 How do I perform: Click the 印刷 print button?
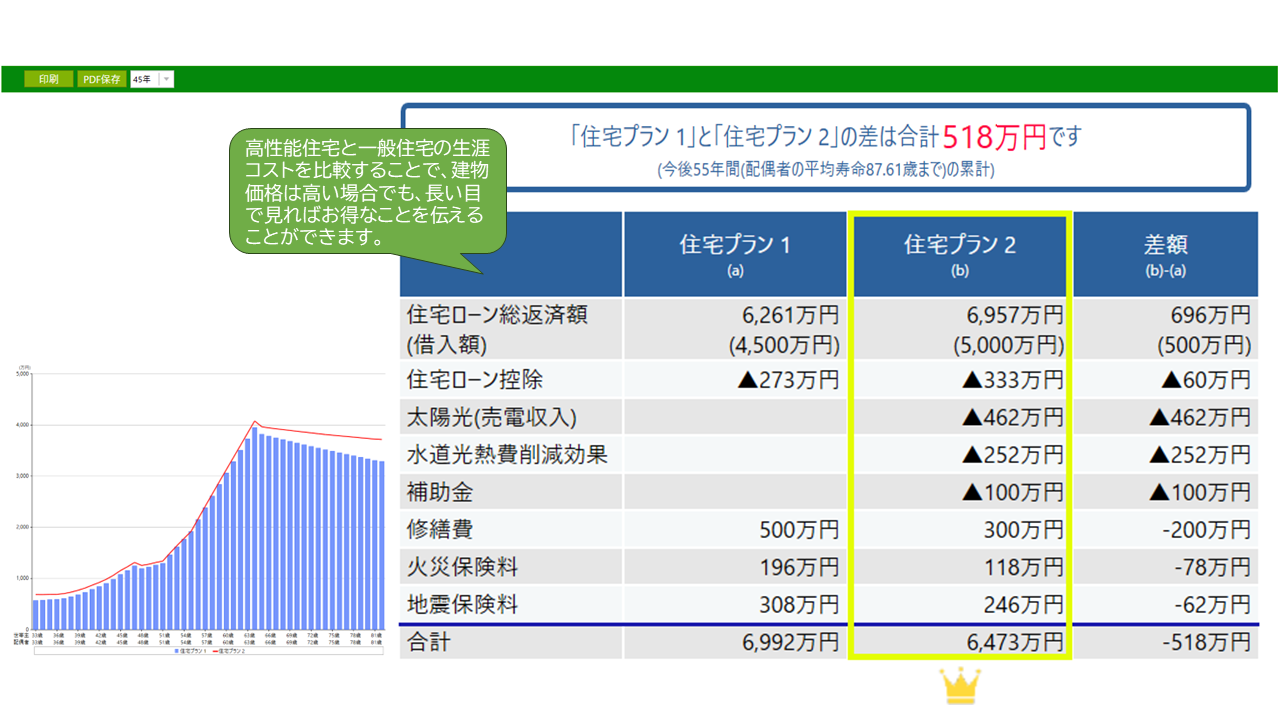pos(48,79)
